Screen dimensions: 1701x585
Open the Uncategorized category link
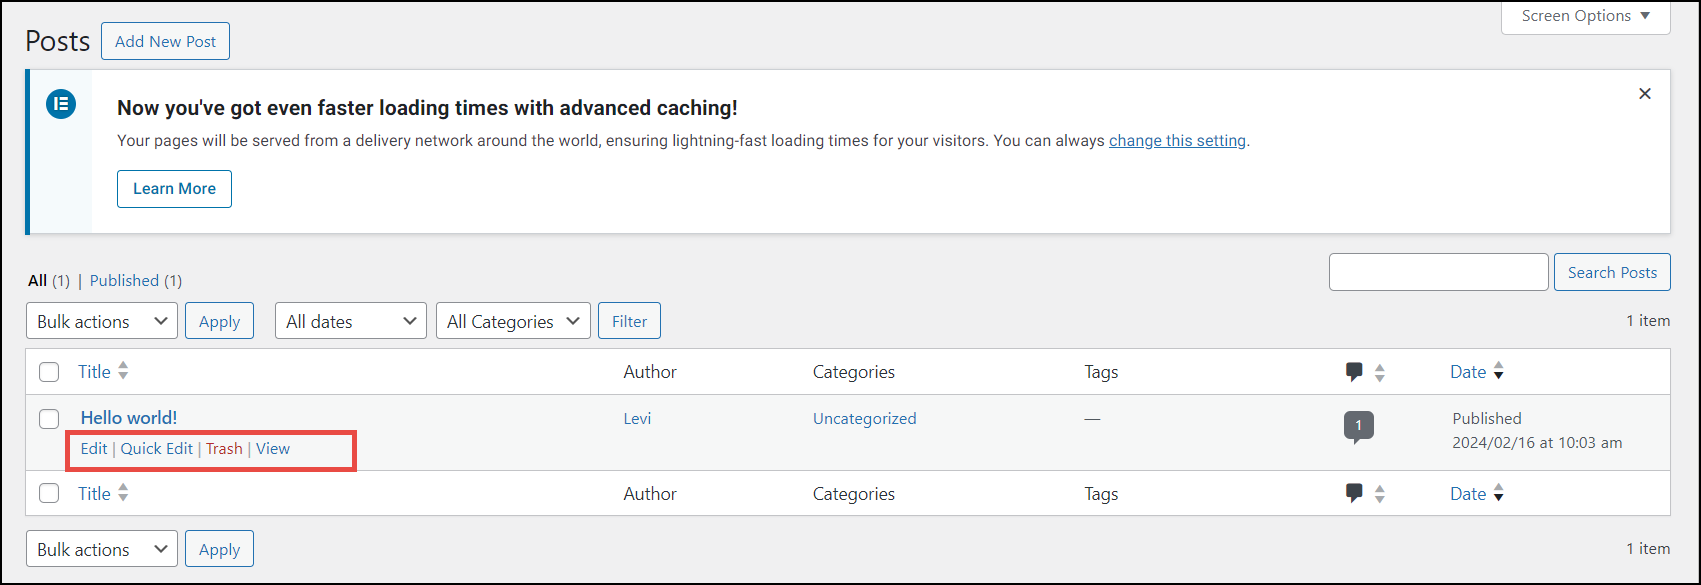click(864, 419)
